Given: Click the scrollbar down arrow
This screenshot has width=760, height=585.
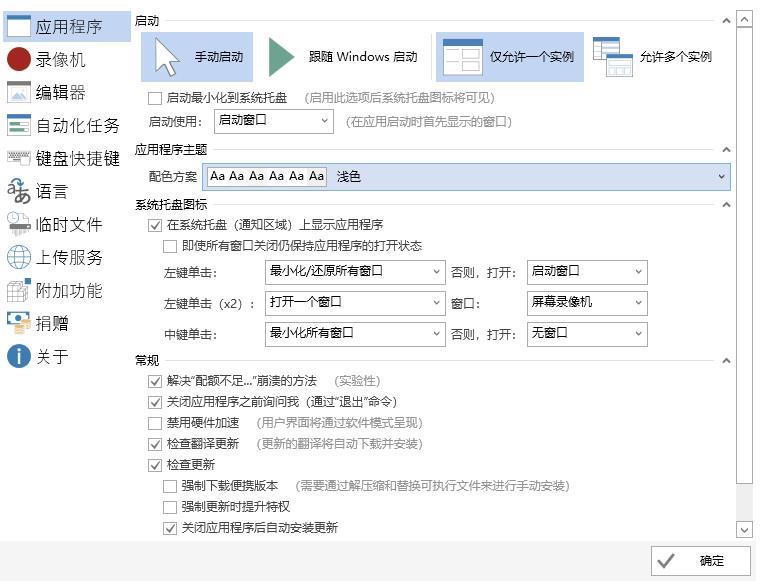Looking at the screenshot, I should (743, 529).
